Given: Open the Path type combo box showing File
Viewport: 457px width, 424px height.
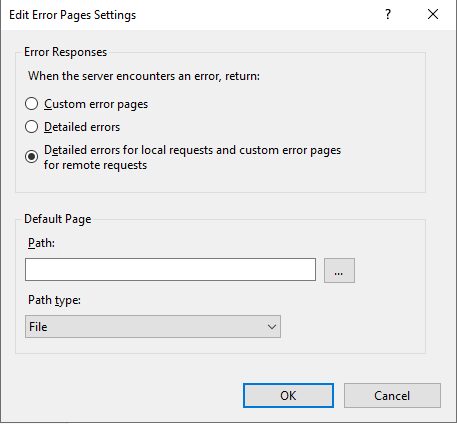Looking at the screenshot, I should click(x=153, y=327).
